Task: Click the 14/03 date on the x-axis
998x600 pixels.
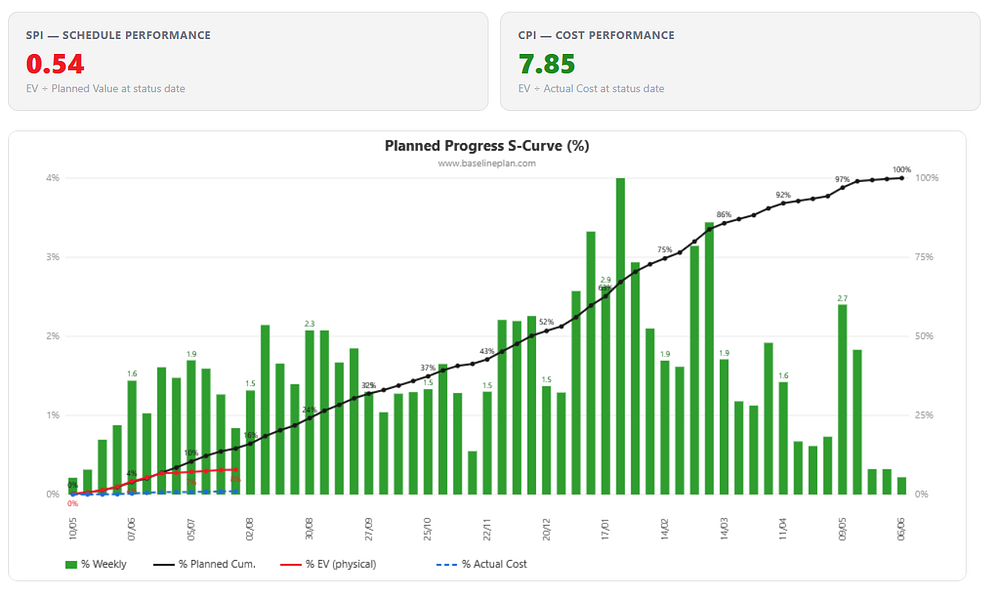Action: (x=724, y=529)
